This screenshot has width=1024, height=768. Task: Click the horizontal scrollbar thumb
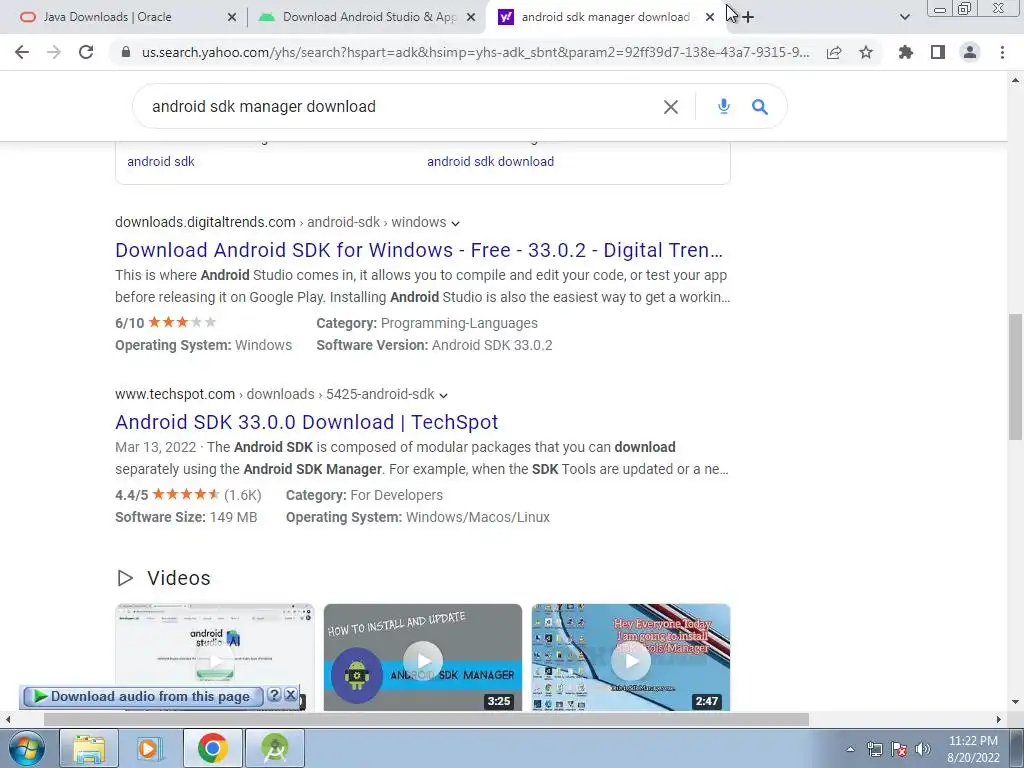point(426,719)
